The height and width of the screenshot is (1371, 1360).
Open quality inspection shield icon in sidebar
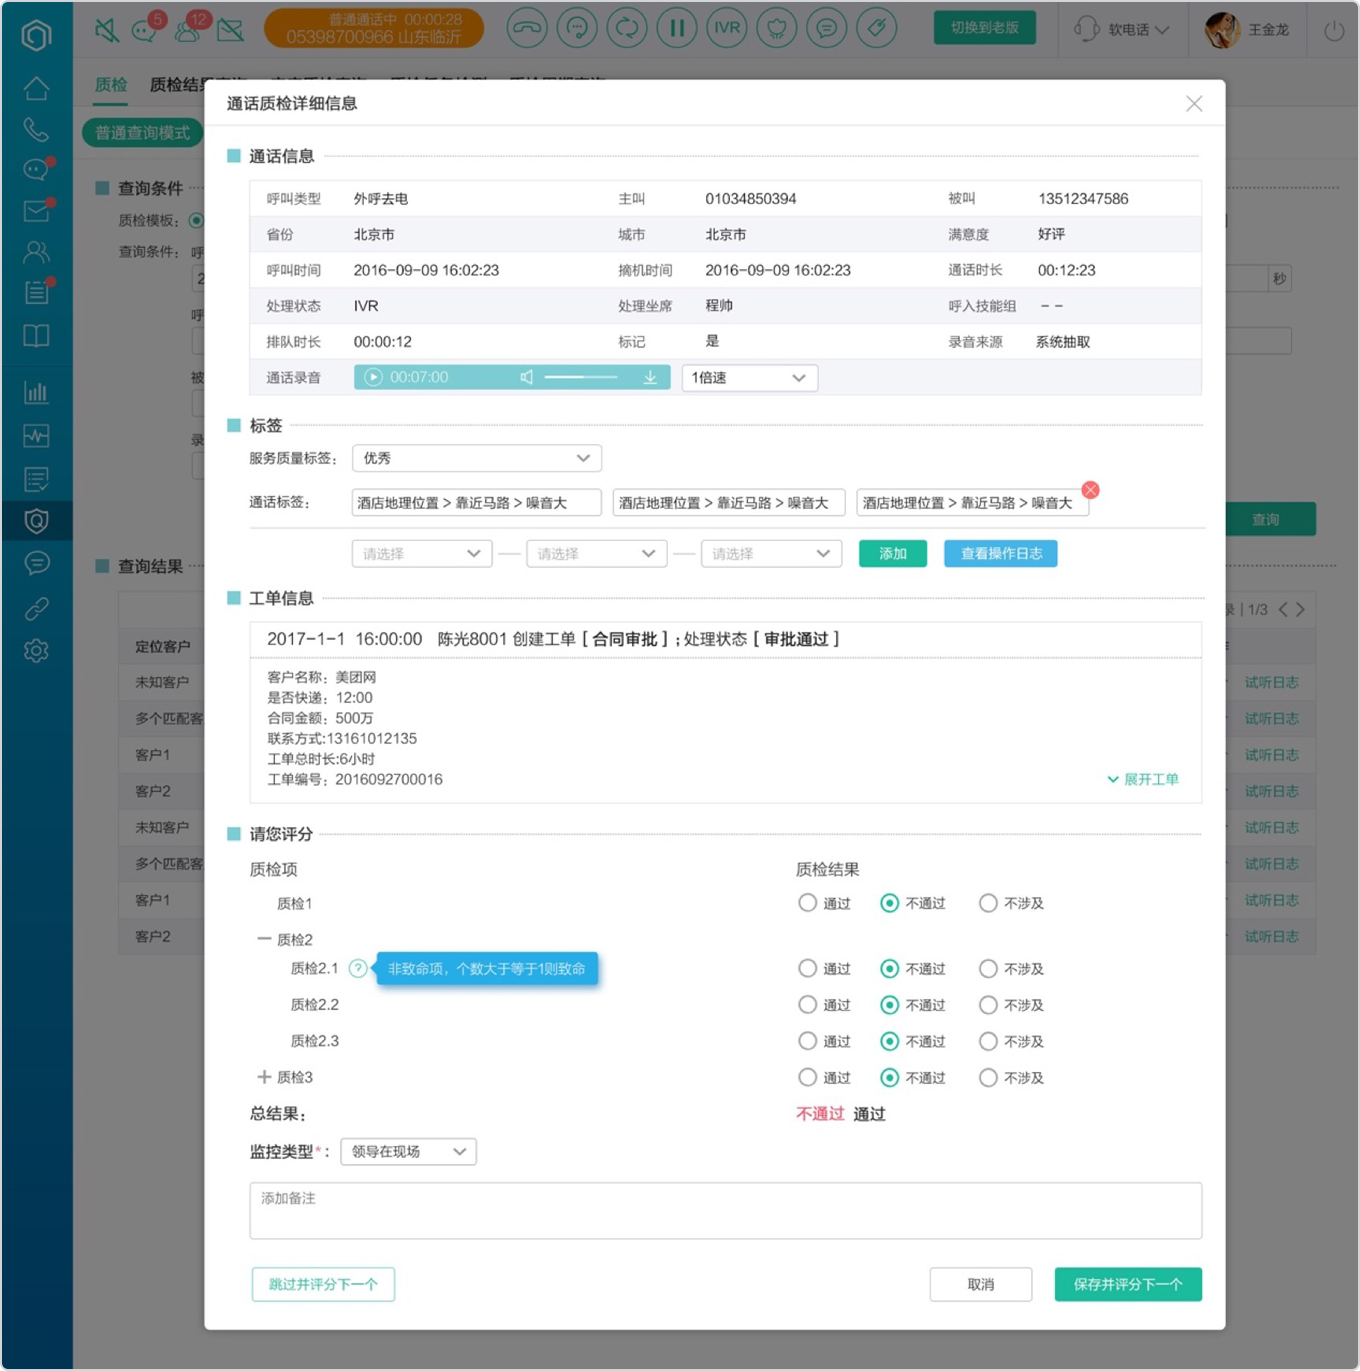pos(36,521)
